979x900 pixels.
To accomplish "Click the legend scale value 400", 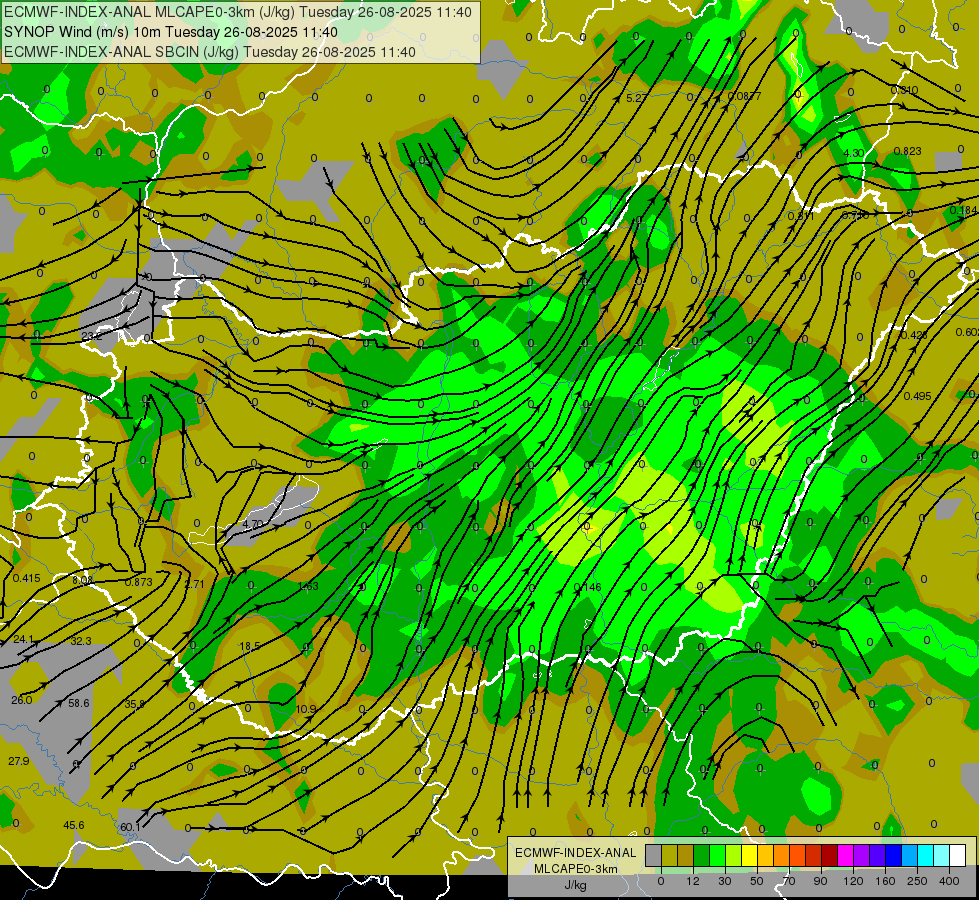I will 949,881.
